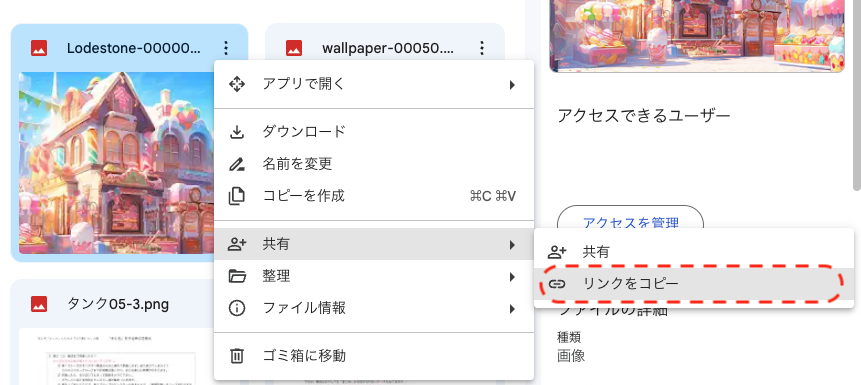Click the person-plus icon in the submenu

click(557, 252)
